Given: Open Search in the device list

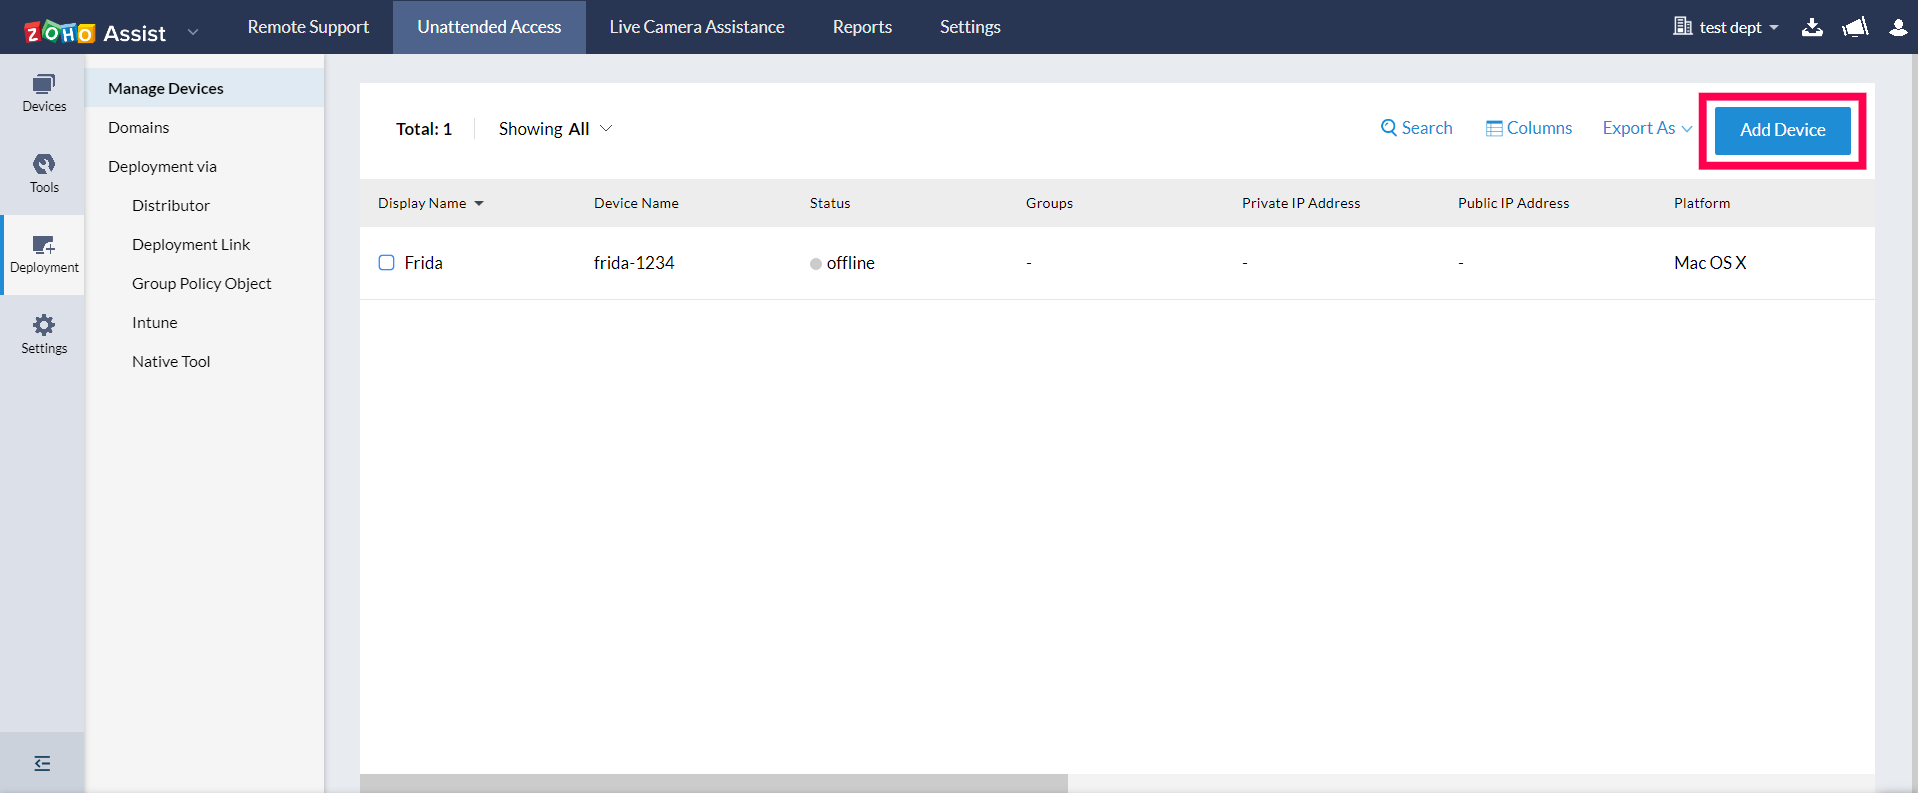Looking at the screenshot, I should 1416,128.
